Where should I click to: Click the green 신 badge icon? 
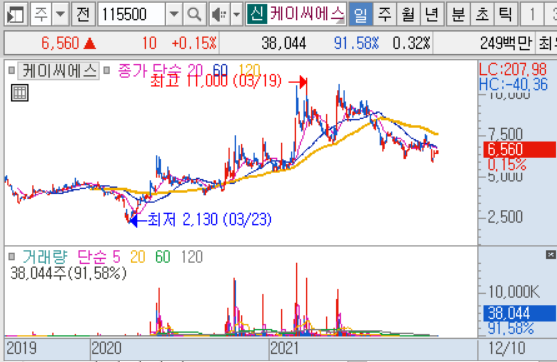click(x=256, y=15)
